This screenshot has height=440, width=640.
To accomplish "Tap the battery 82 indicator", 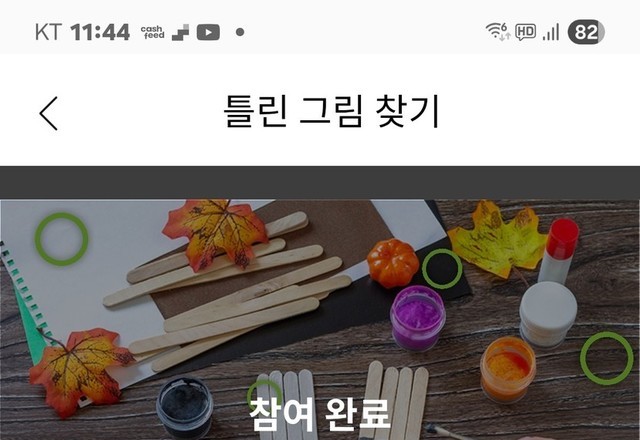I will [x=586, y=32].
